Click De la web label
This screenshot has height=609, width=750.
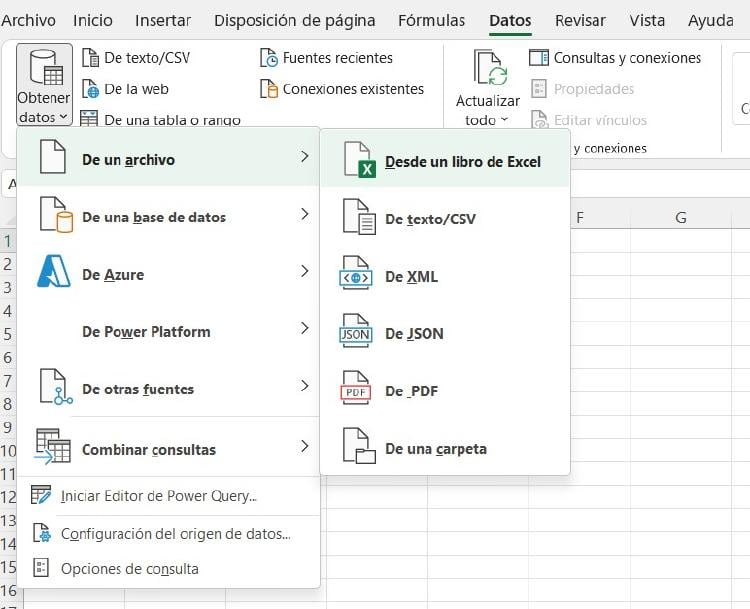click(x=136, y=89)
